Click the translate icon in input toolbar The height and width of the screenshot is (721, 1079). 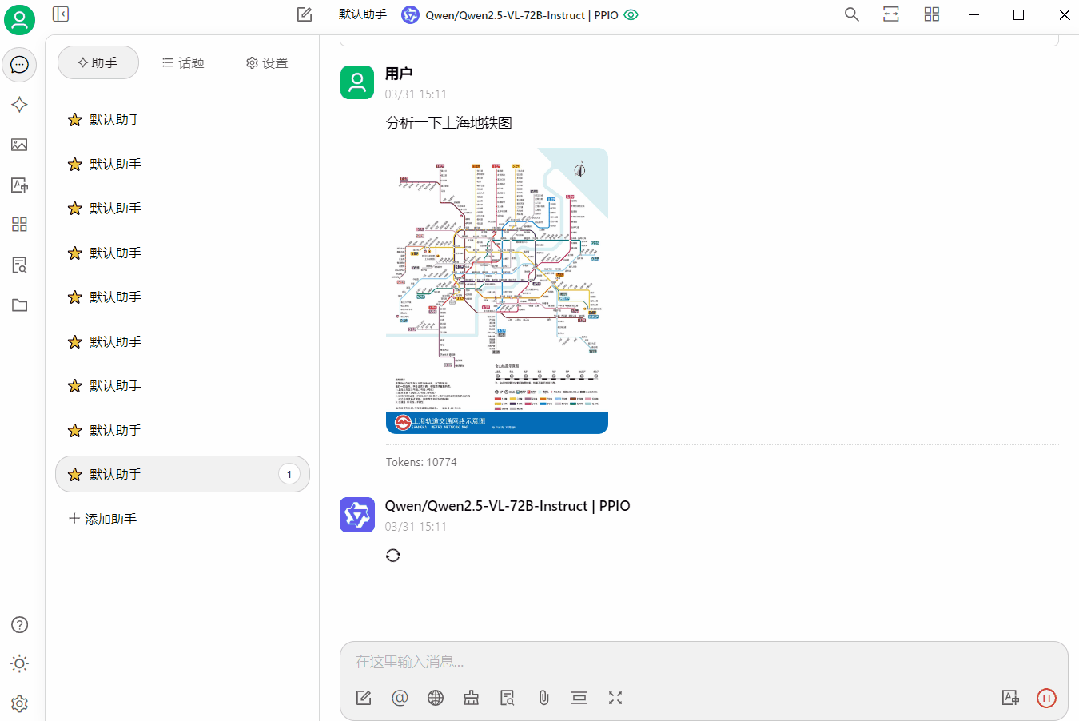coord(1010,698)
